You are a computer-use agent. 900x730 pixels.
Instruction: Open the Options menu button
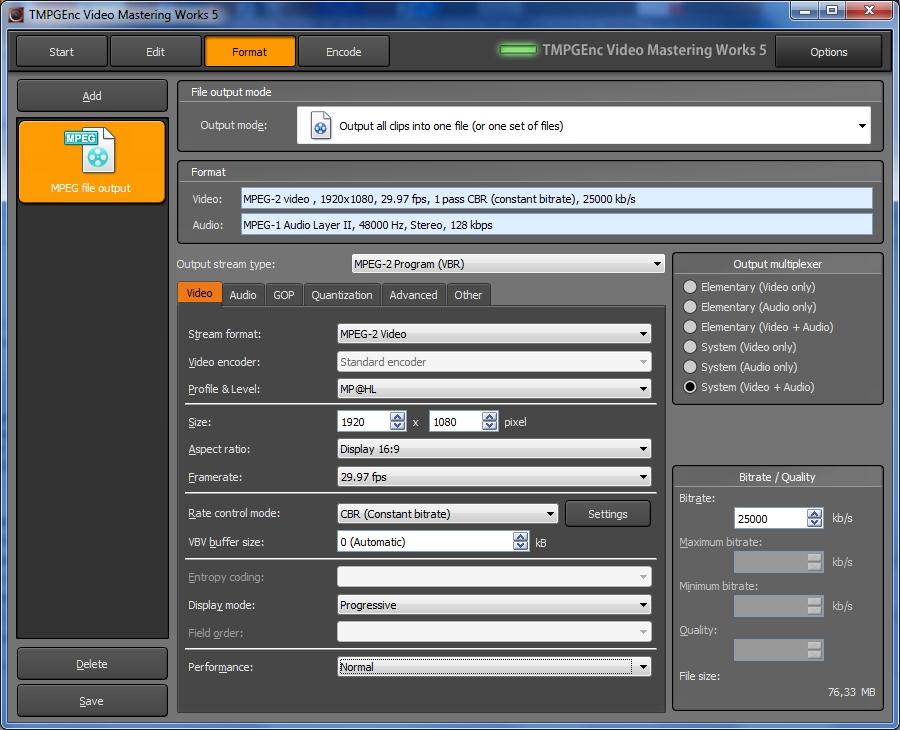tap(829, 52)
